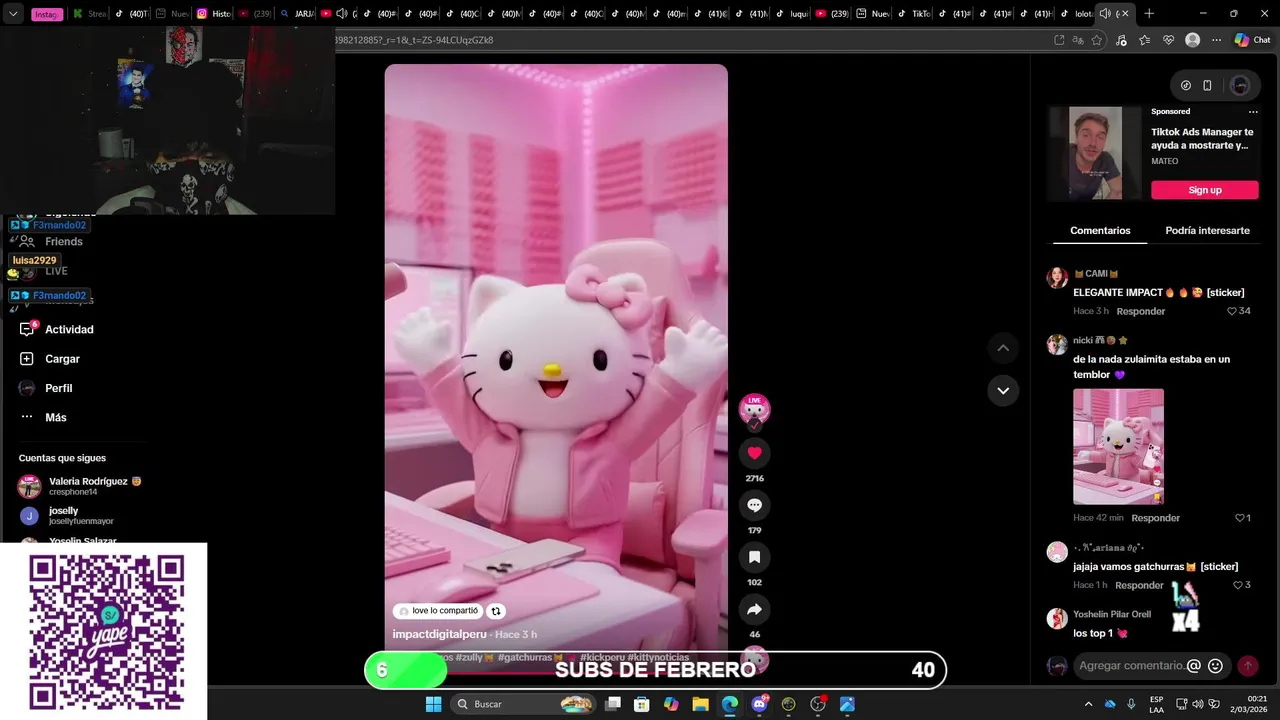Click the taskbar Buscar search box
The image size is (1280, 720).
click(524, 704)
